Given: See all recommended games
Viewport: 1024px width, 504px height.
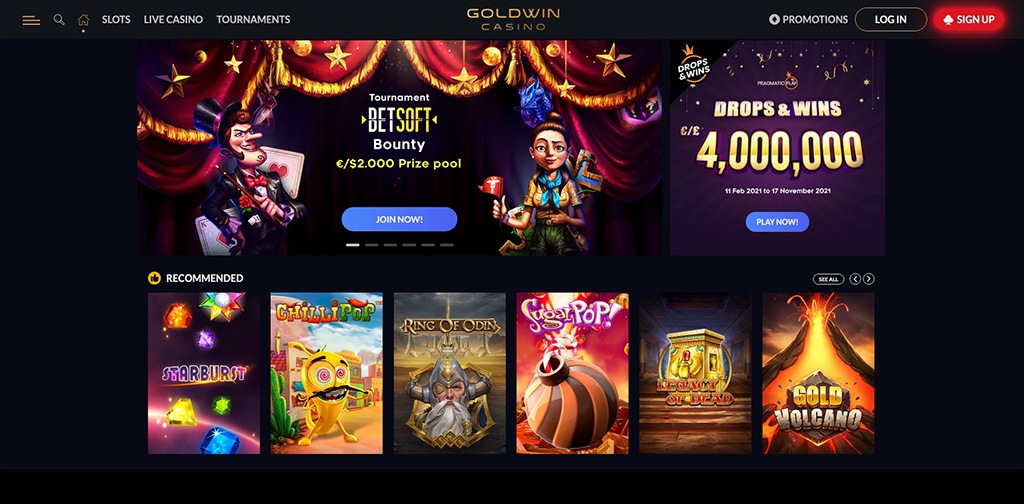Looking at the screenshot, I should pos(828,279).
